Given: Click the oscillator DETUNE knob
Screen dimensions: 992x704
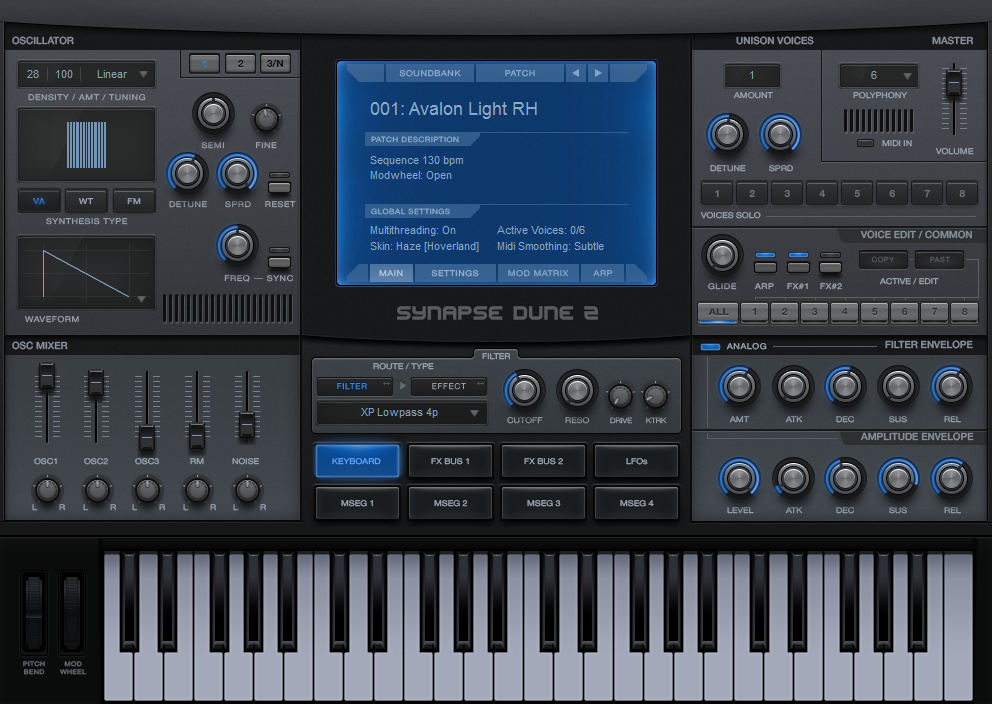Looking at the screenshot, I should pyautogui.click(x=187, y=173).
